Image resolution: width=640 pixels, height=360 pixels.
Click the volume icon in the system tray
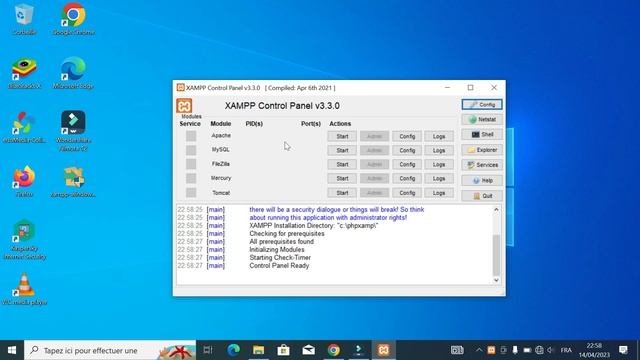coord(551,350)
